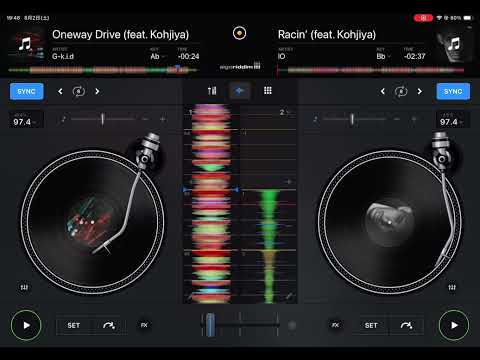Select the waveform view icon in center toolbar

coord(239,91)
